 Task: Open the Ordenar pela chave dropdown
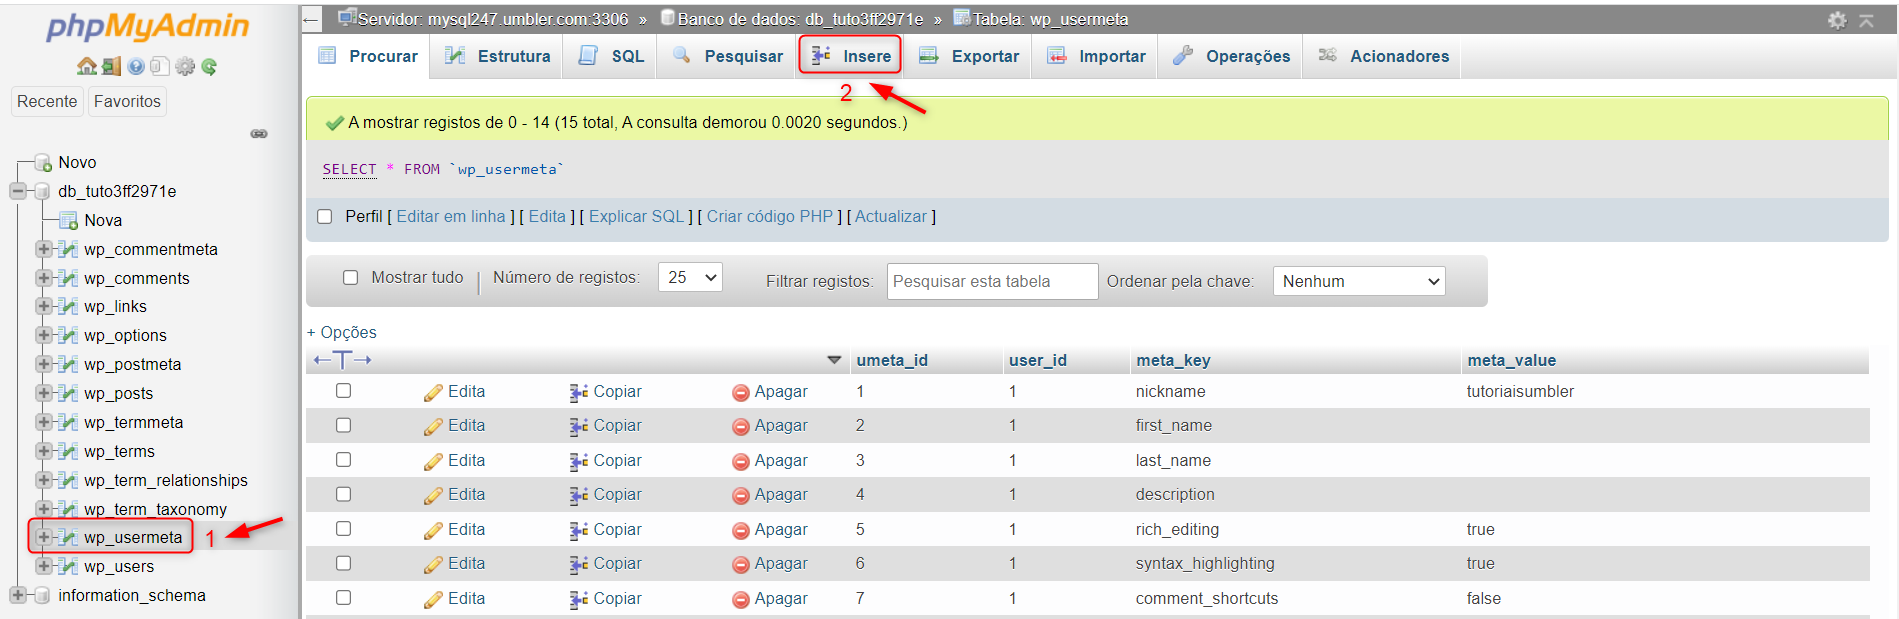pyautogui.click(x=1359, y=282)
